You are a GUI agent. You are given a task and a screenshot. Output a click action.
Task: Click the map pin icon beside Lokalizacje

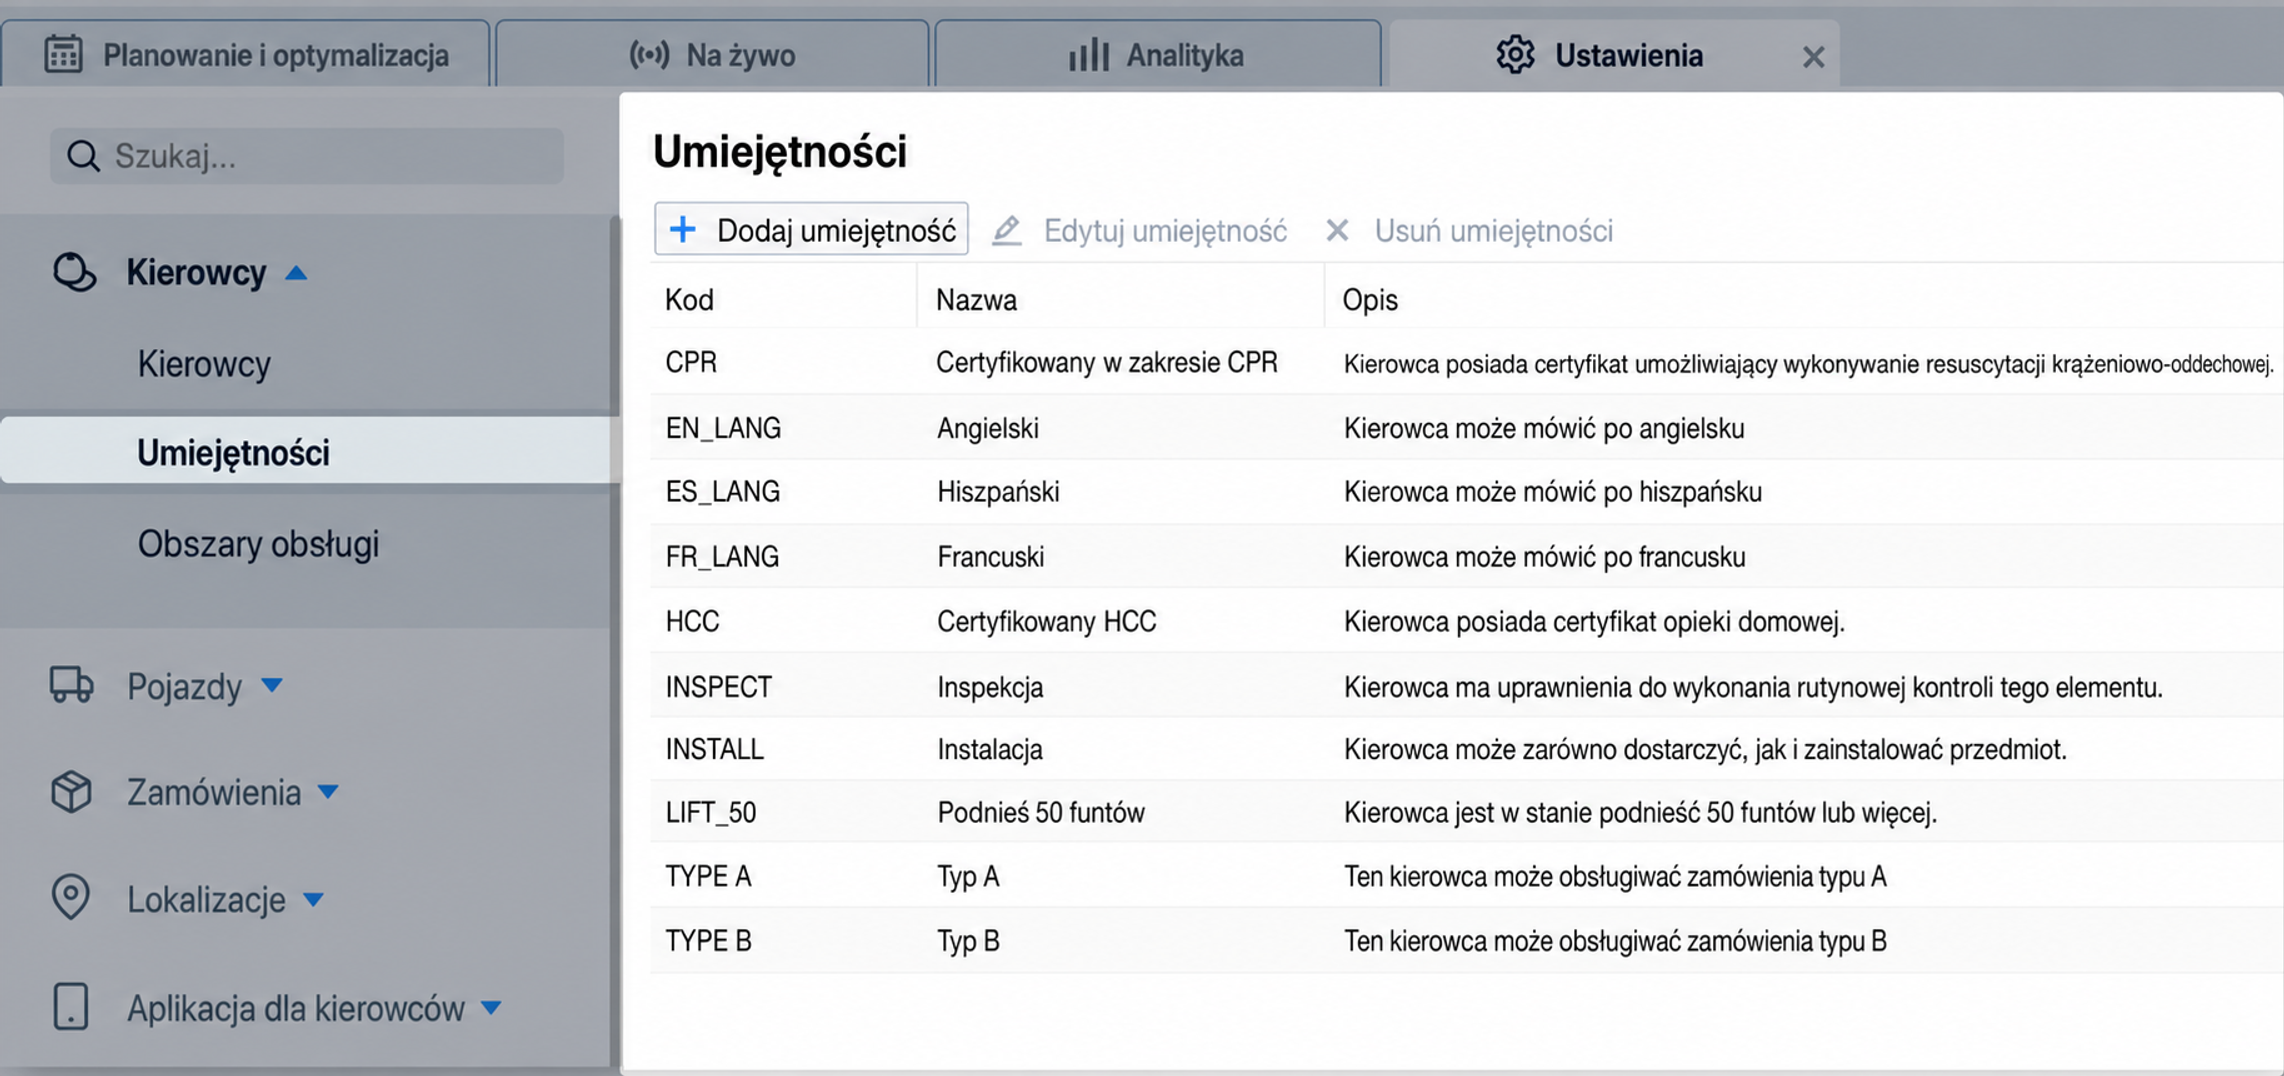(70, 897)
